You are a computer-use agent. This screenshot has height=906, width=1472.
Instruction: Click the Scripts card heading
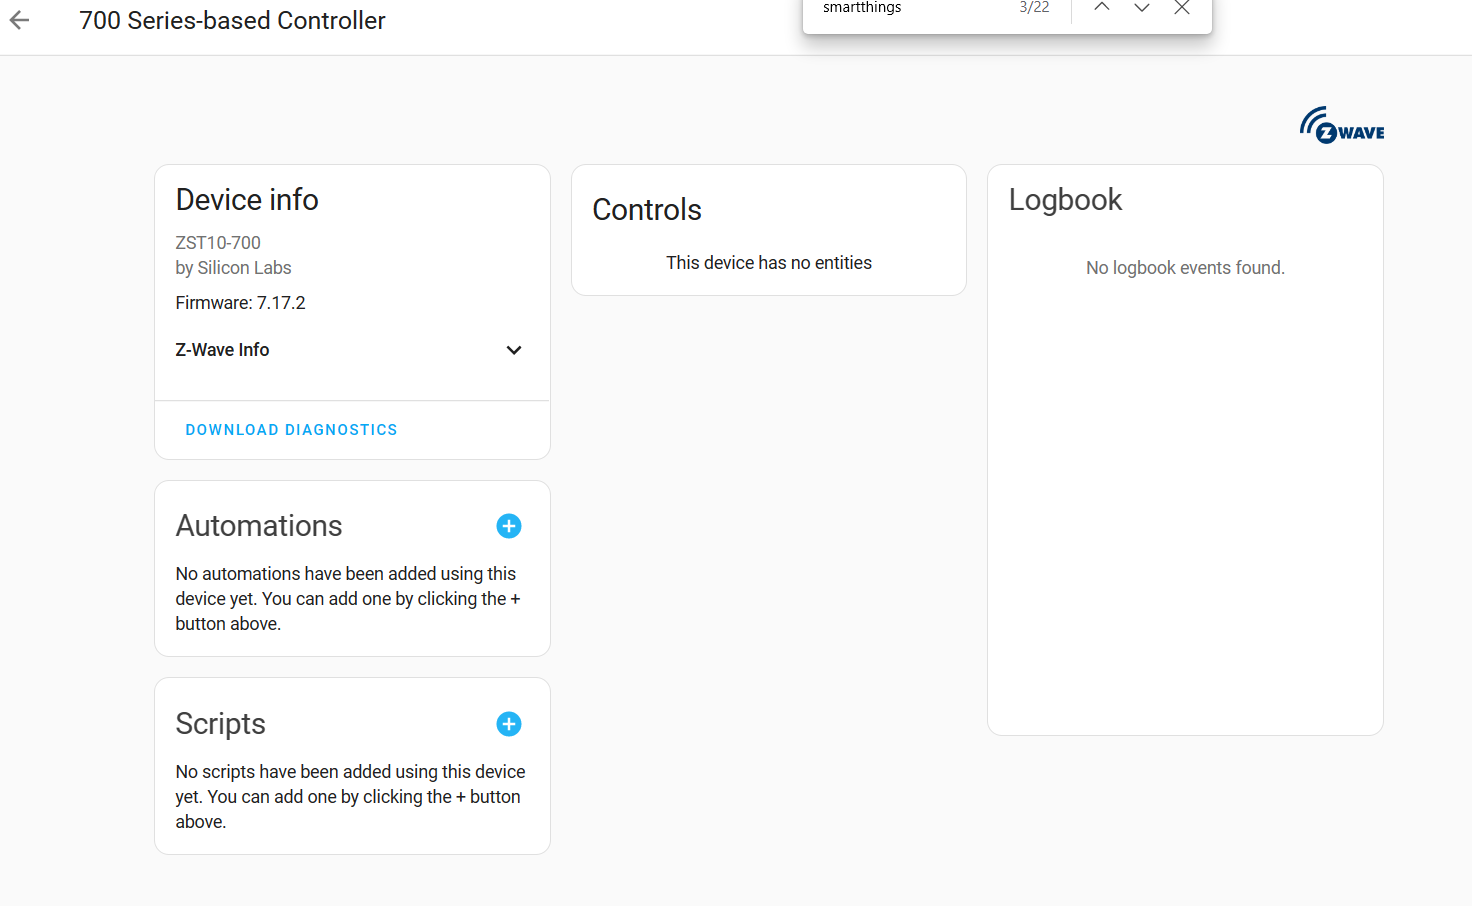coord(220,723)
